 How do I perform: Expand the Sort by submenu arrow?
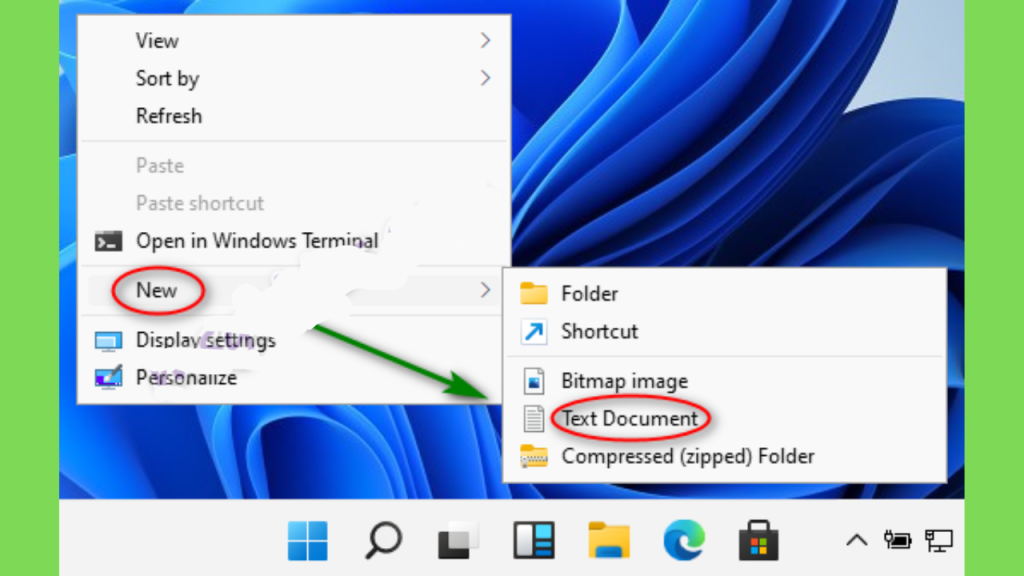(485, 78)
